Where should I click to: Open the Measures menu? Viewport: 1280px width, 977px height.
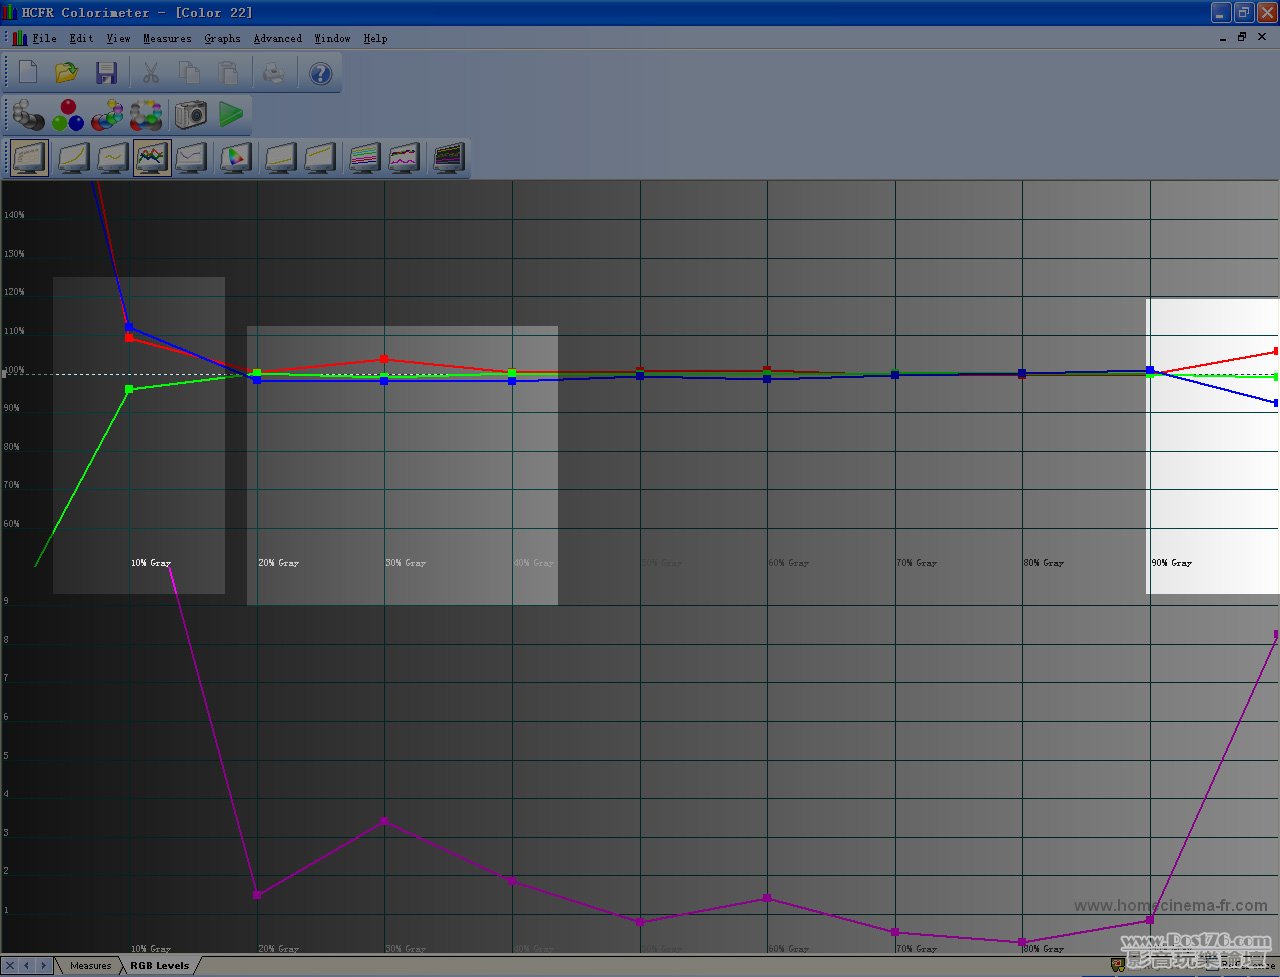pyautogui.click(x=167, y=38)
